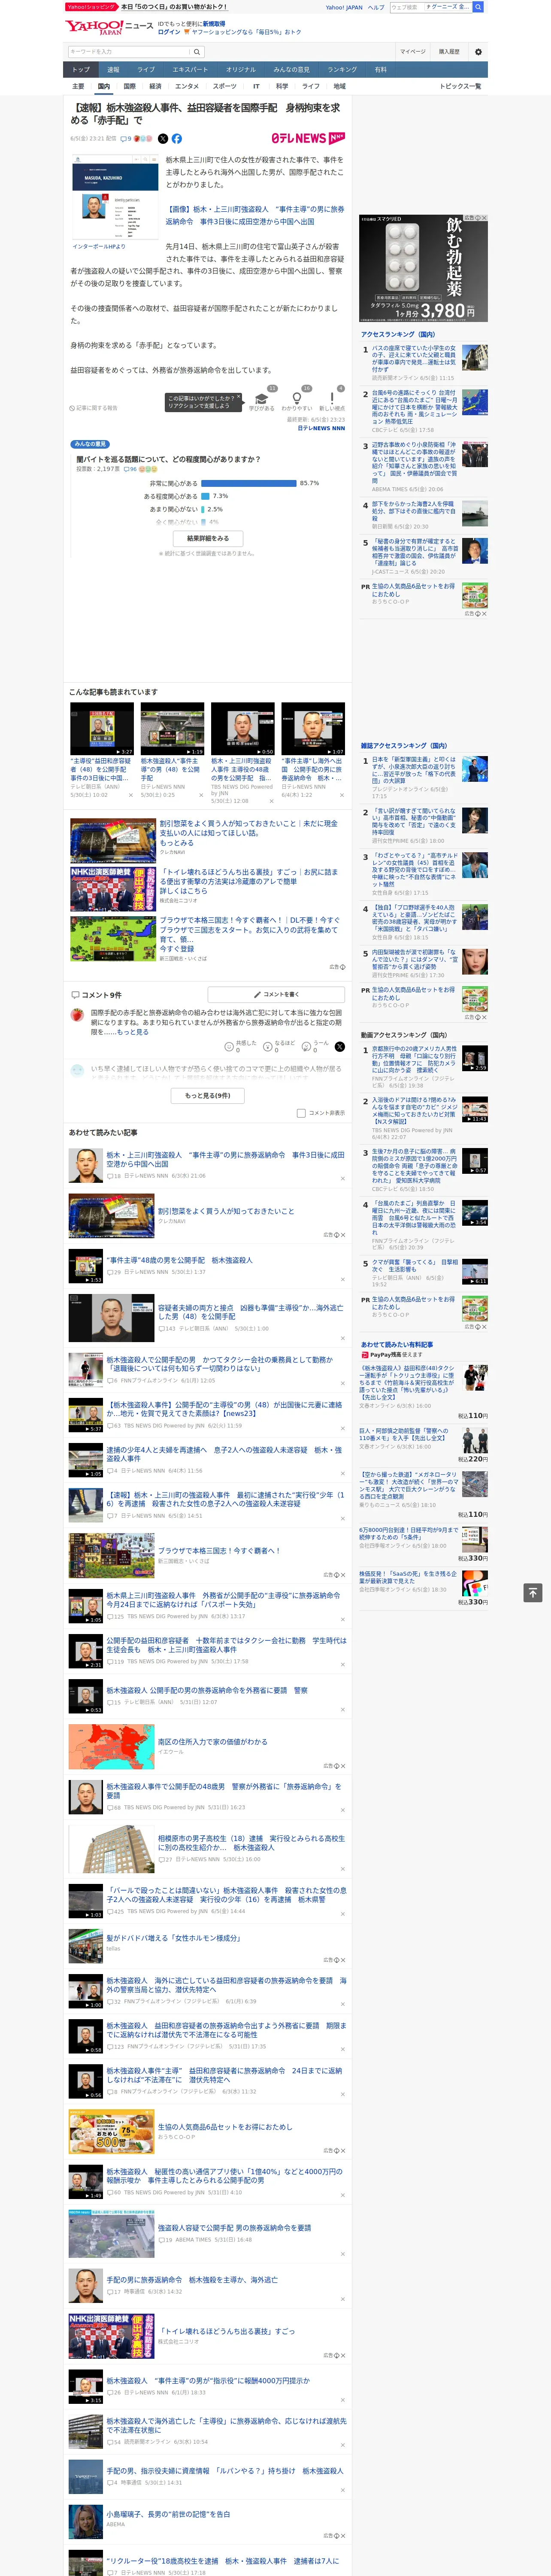Click the 新規取得 registration link
The width and height of the screenshot is (551, 2576).
tap(214, 23)
